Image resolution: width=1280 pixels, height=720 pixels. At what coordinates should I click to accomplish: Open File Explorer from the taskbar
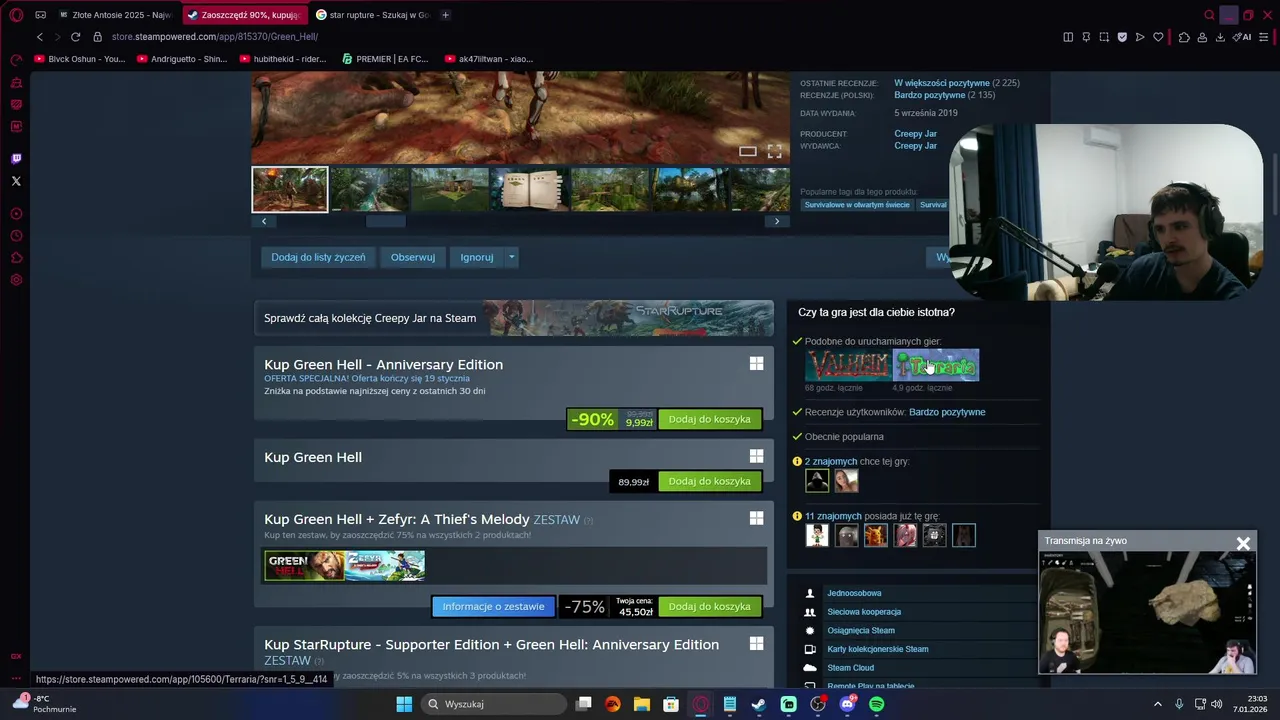tap(642, 704)
